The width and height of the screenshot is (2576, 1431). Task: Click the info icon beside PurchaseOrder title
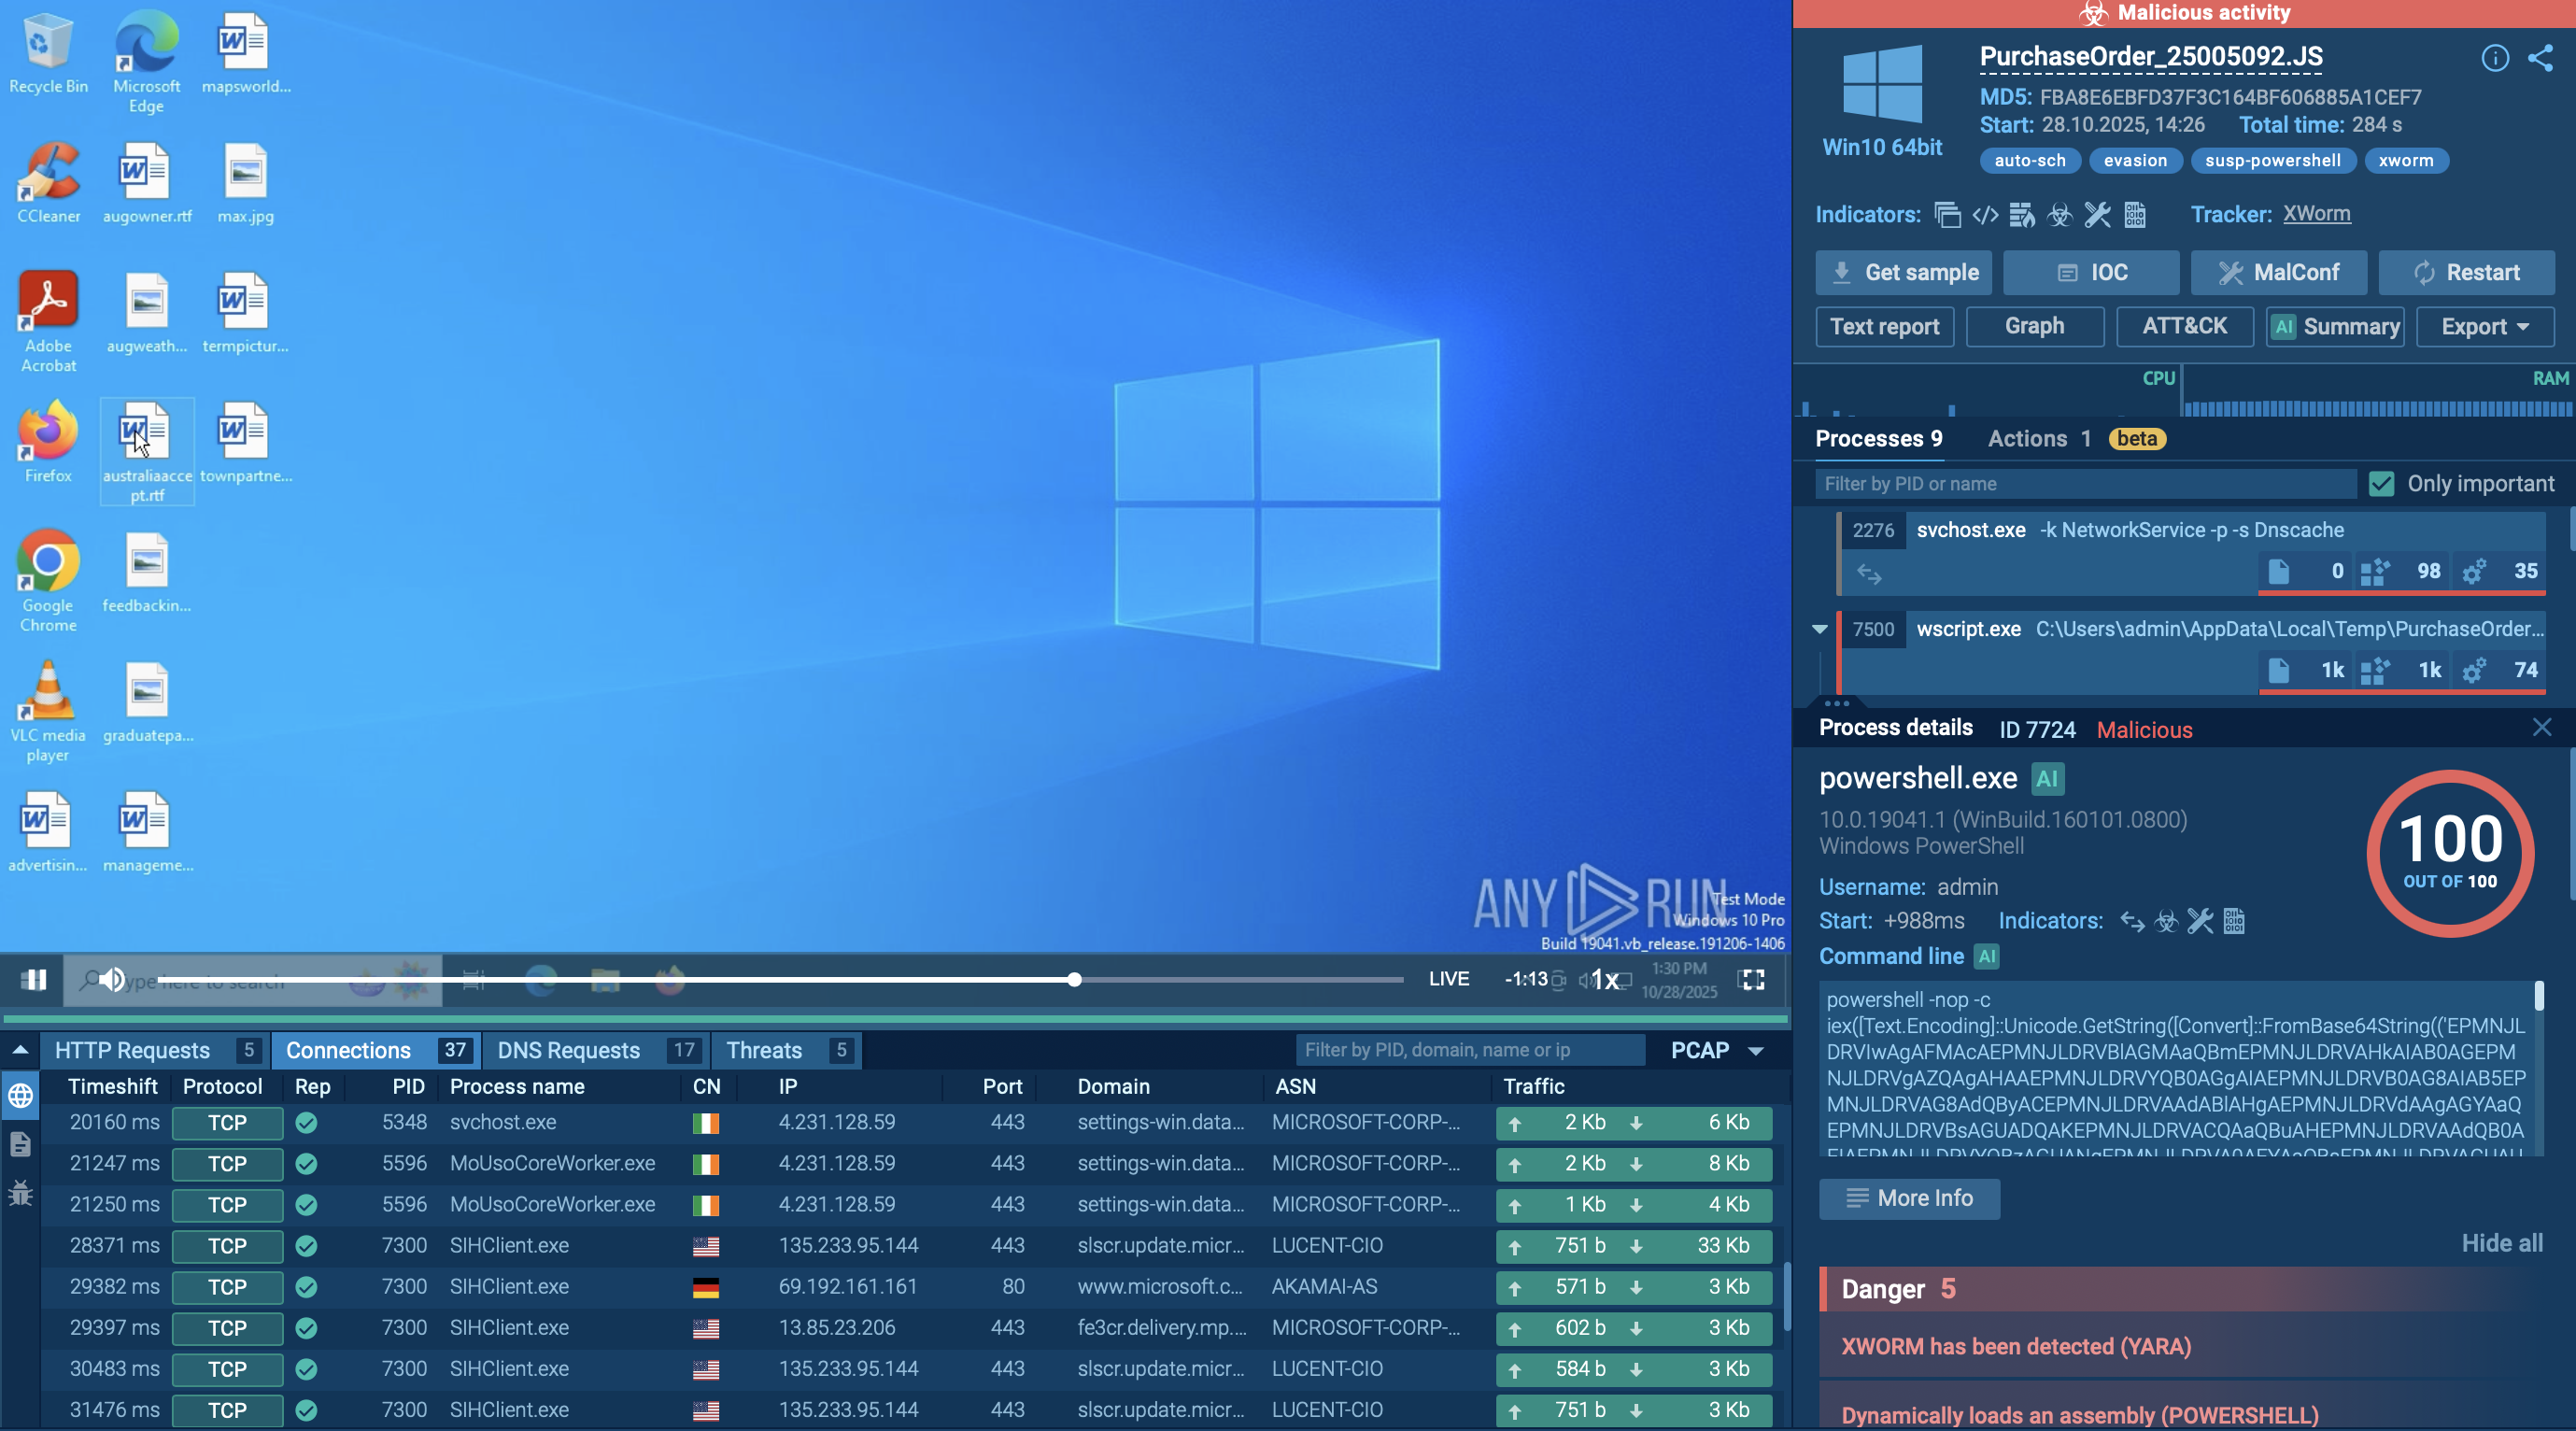click(x=2494, y=58)
